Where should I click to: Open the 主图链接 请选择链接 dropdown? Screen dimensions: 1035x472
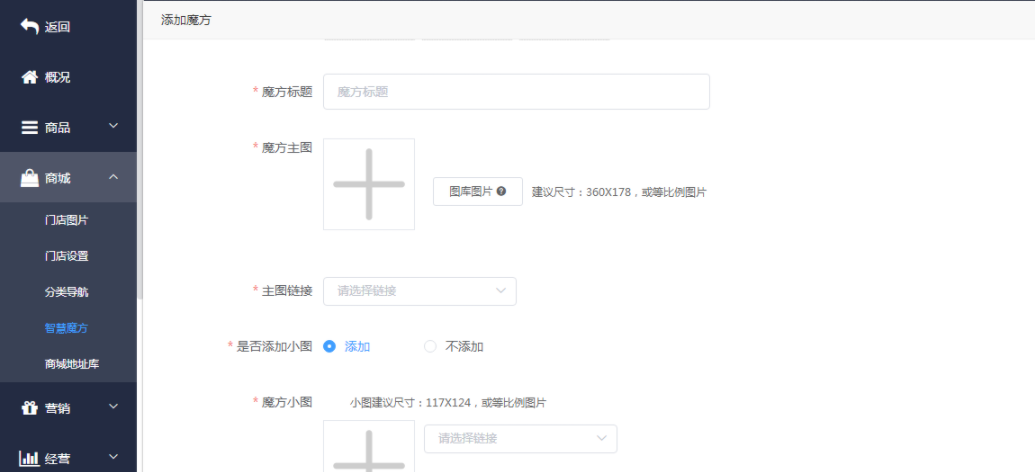420,291
